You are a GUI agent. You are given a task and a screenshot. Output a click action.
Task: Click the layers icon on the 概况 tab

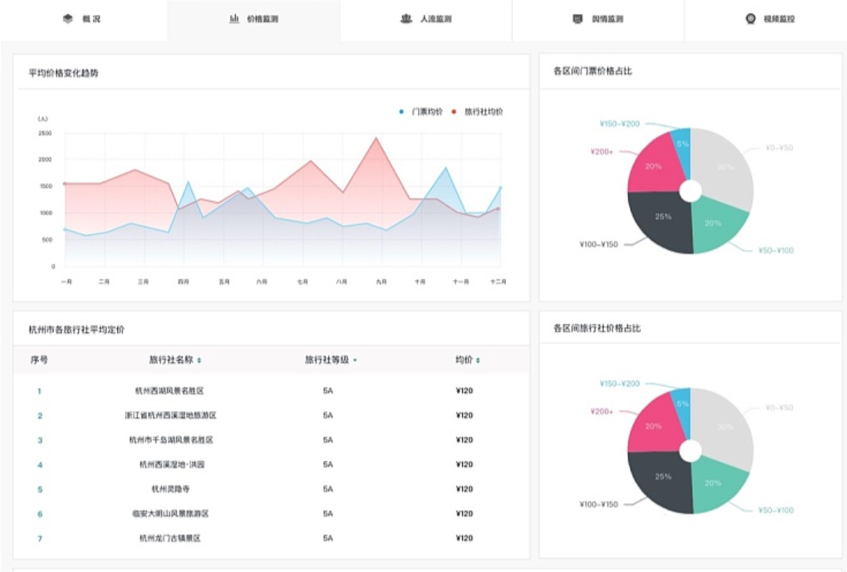[x=68, y=19]
